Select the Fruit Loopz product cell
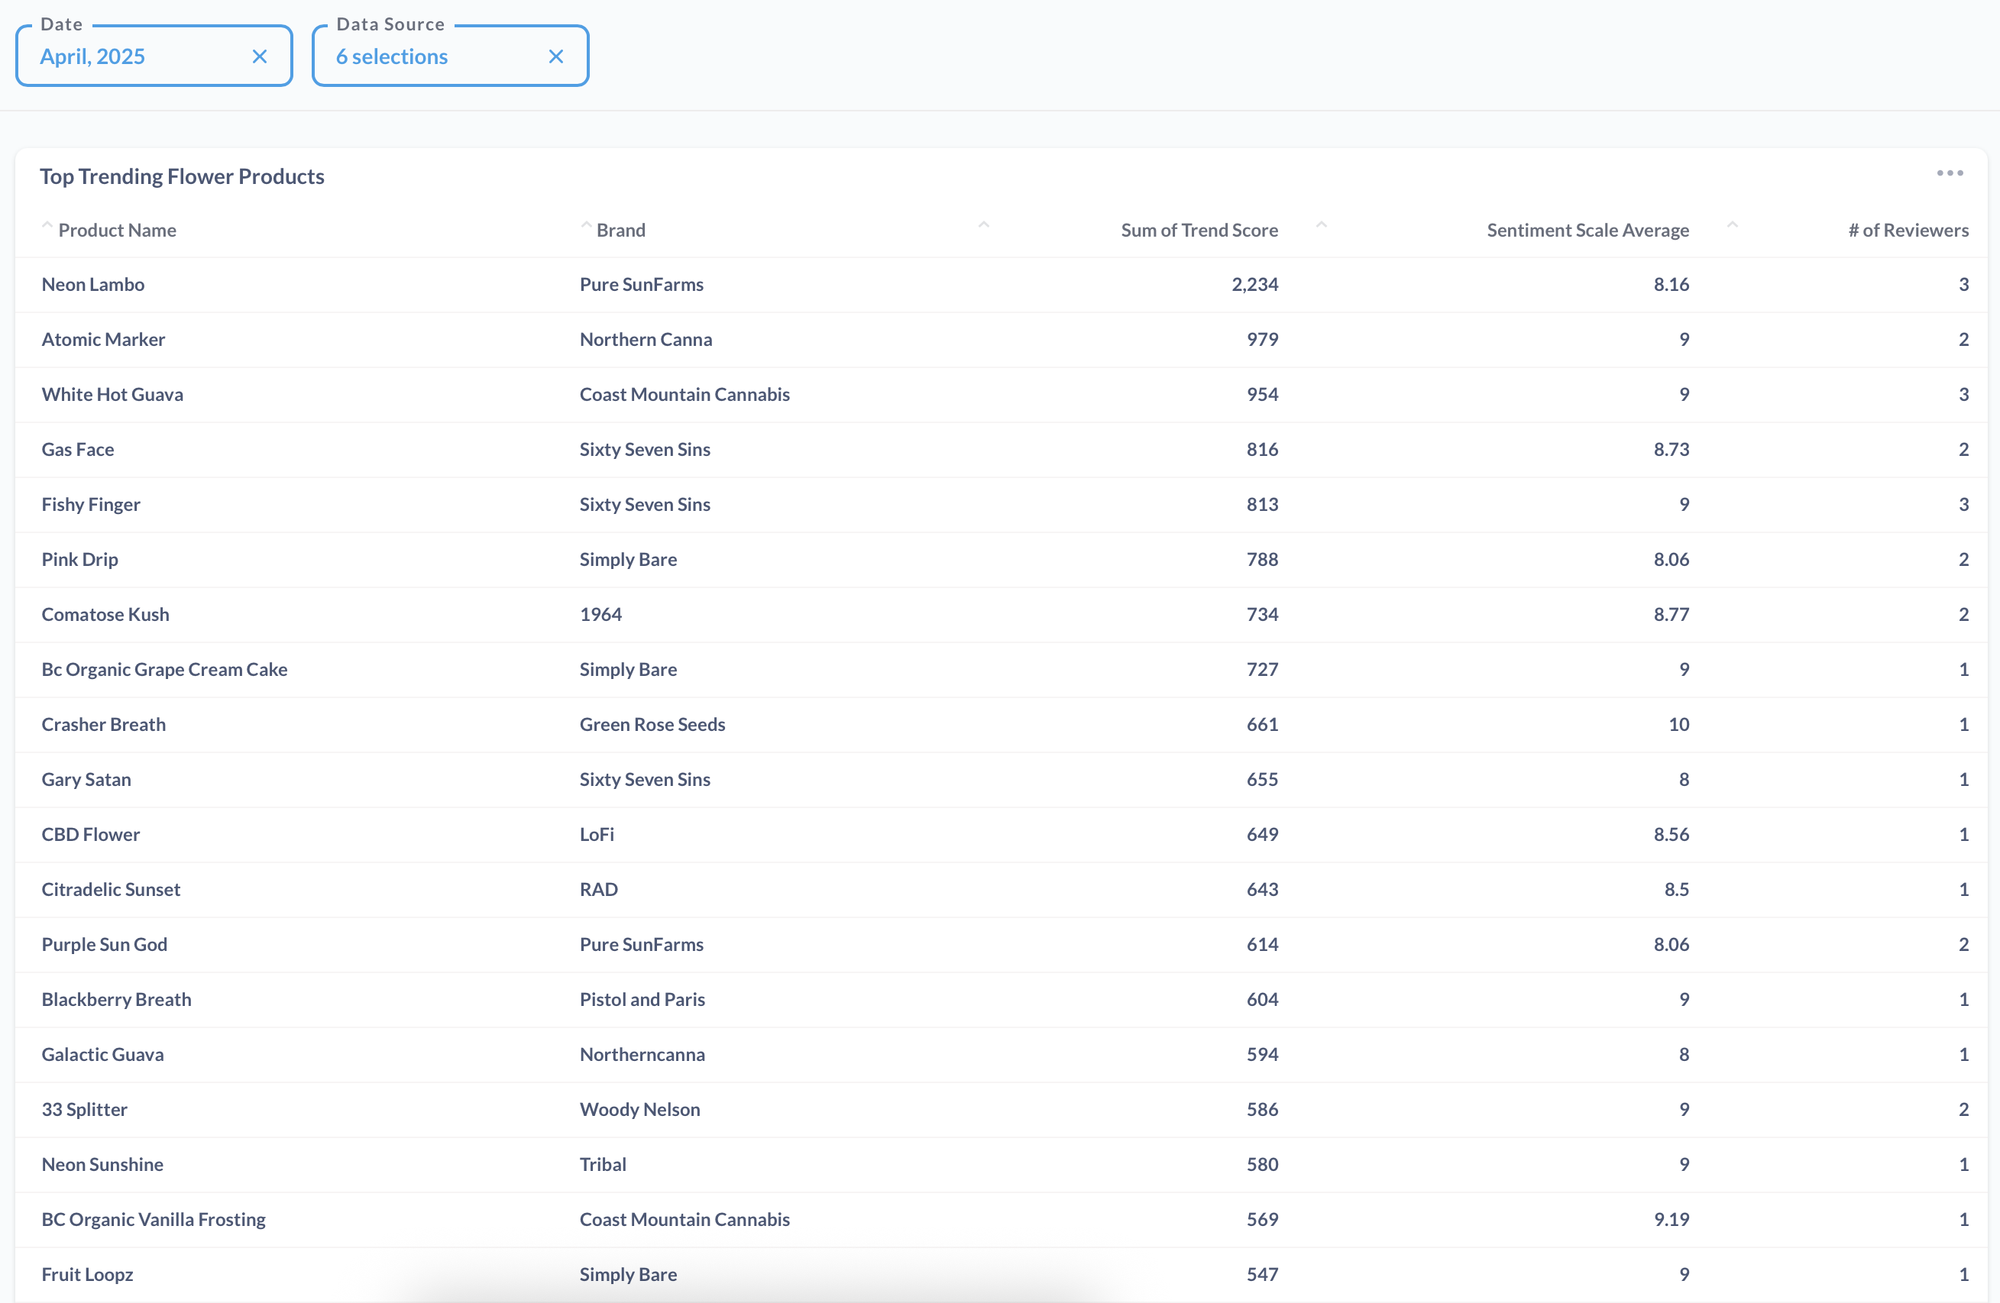The image size is (2000, 1303). (87, 1274)
